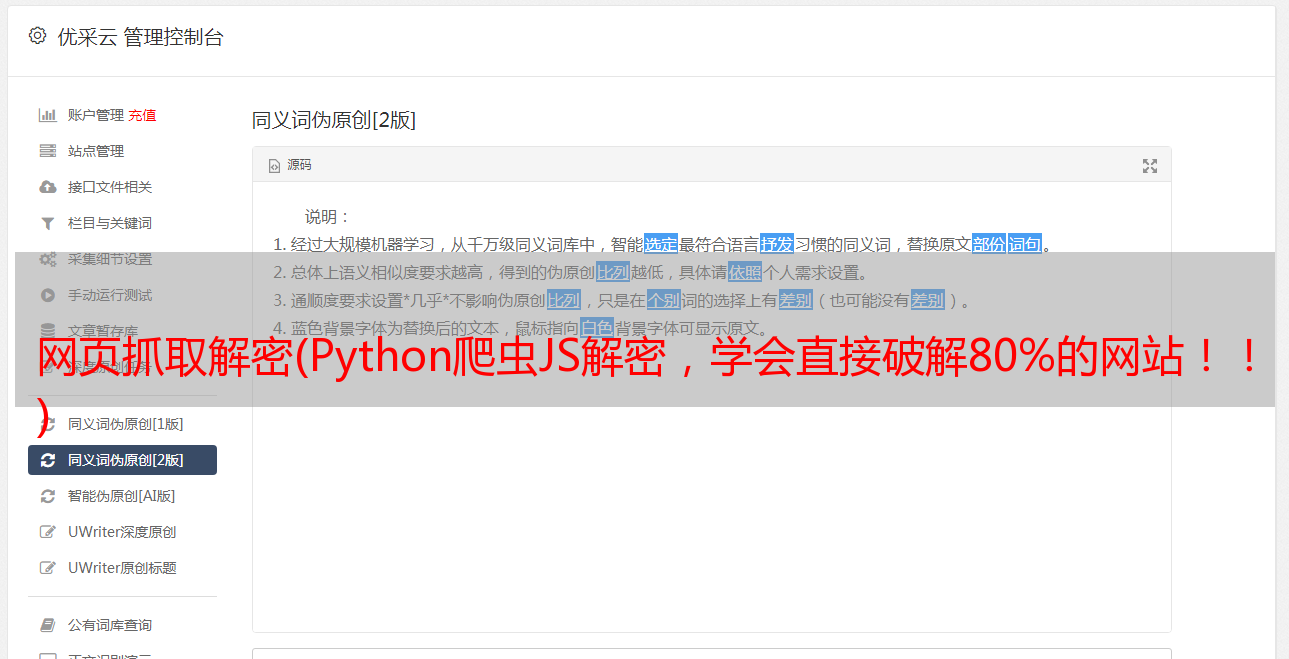Select UWriter原创标题 in the sidebar
This screenshot has height=659, width=1289.
tap(122, 568)
